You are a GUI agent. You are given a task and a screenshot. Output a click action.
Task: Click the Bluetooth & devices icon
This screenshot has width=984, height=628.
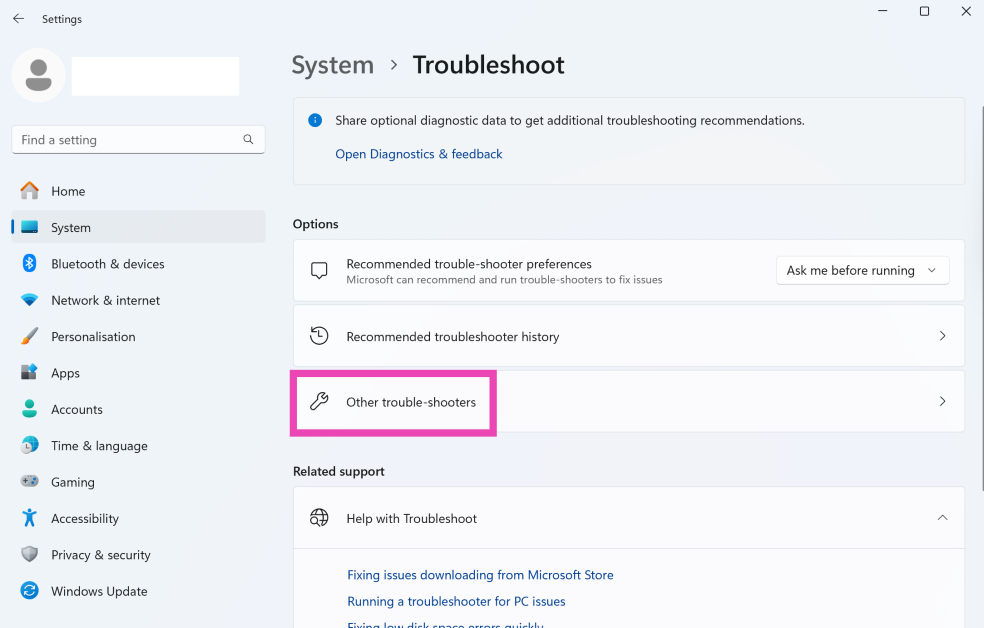point(30,264)
